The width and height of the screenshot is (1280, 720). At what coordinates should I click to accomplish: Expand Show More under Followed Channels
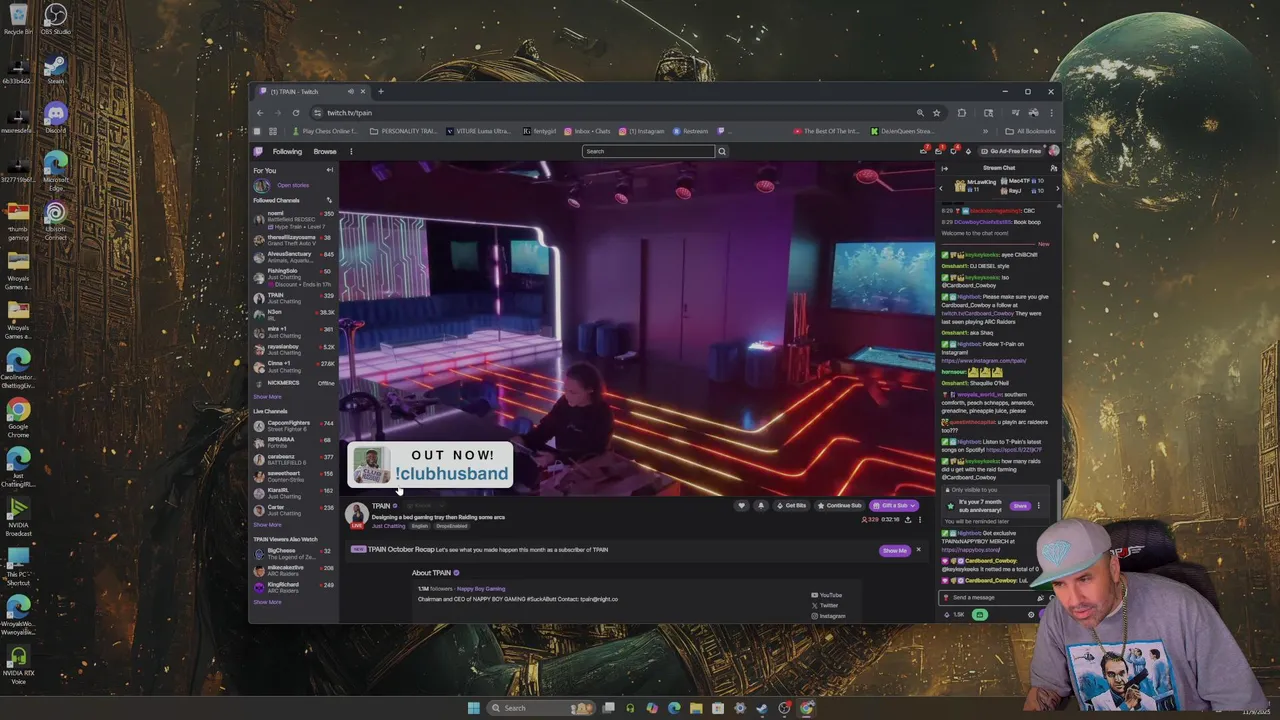coord(267,396)
